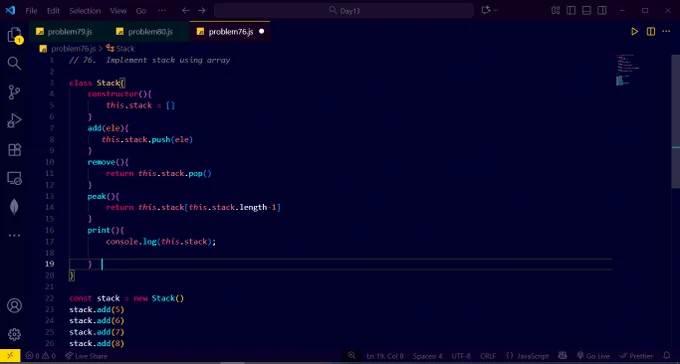
Task: Click 'console.log(this.stack);' line
Action: (161, 242)
